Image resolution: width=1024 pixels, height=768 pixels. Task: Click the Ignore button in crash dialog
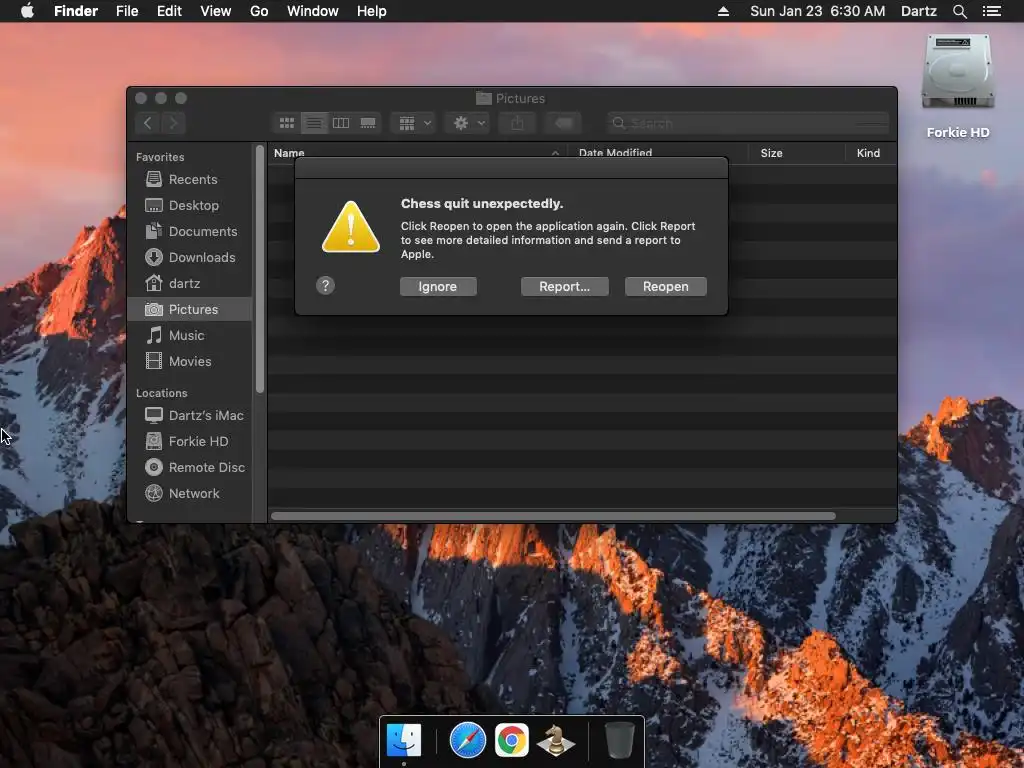(x=438, y=287)
